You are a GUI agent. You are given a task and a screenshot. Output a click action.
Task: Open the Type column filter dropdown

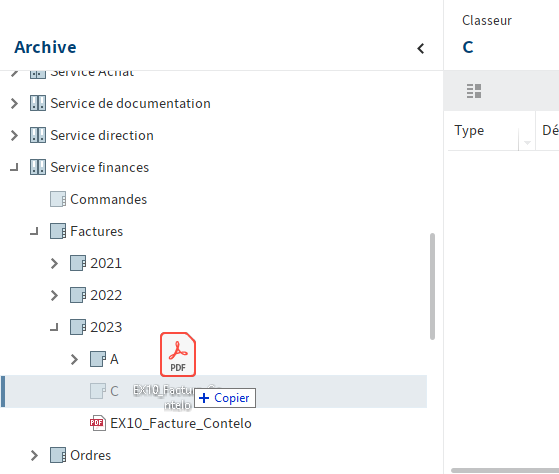(x=527, y=142)
